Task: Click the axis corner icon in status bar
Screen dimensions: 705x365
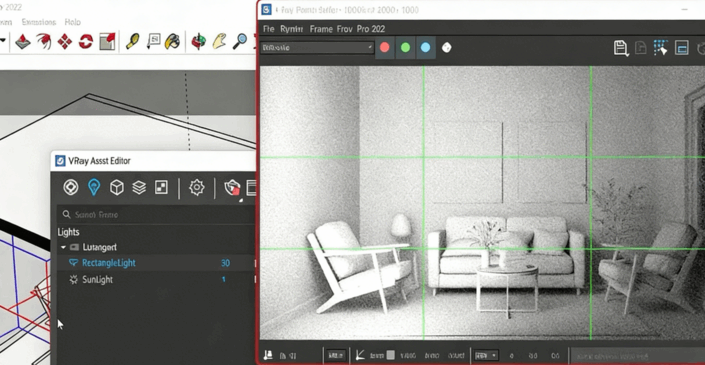Action: click(x=360, y=355)
